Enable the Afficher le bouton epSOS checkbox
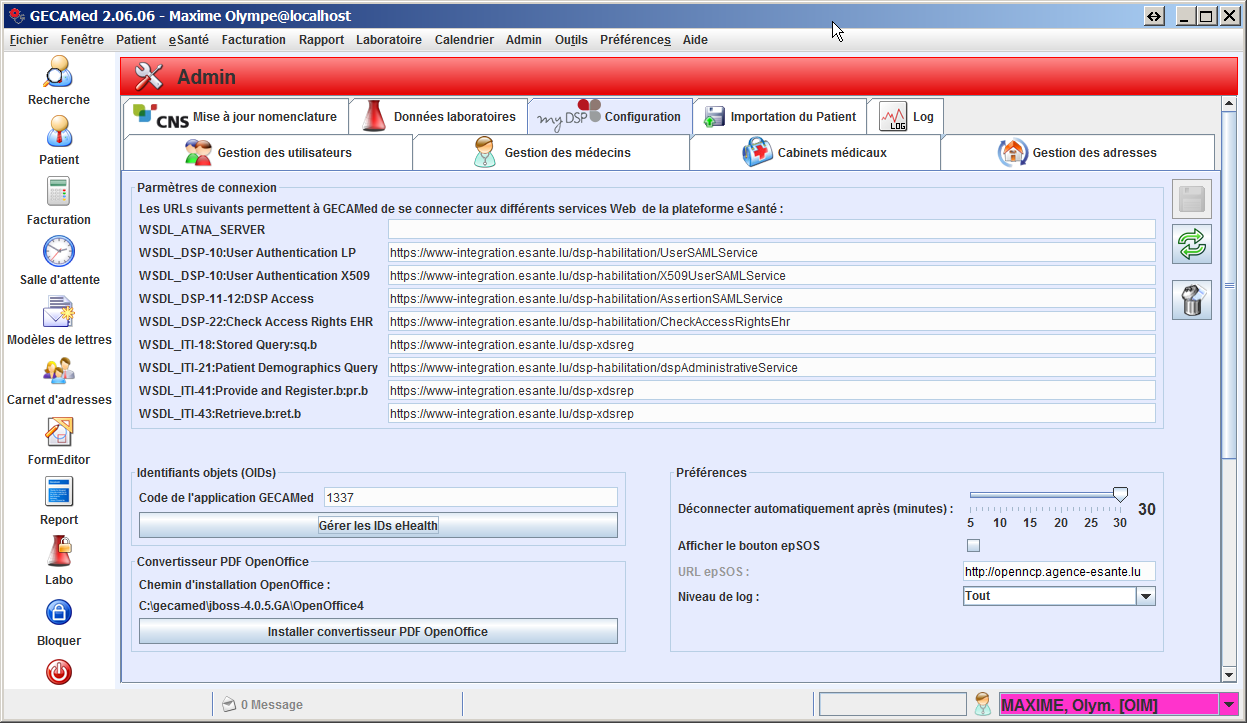Screen dimensions: 1247x723 click(x=973, y=546)
